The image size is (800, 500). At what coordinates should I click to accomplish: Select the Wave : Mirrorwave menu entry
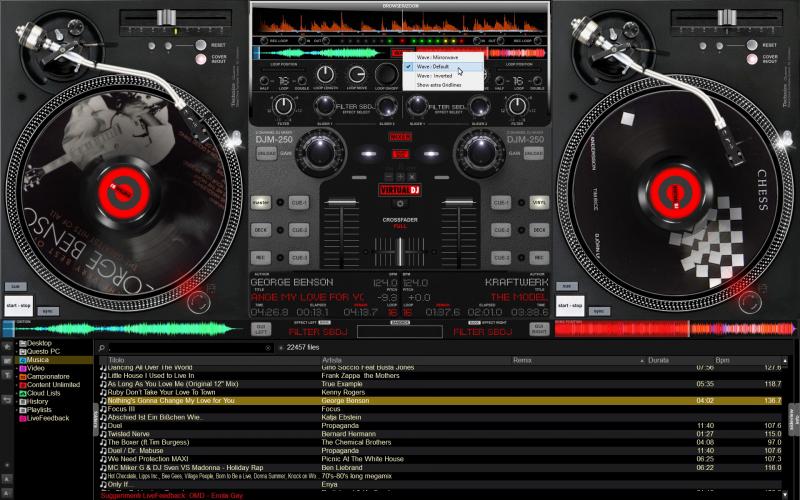(443, 57)
